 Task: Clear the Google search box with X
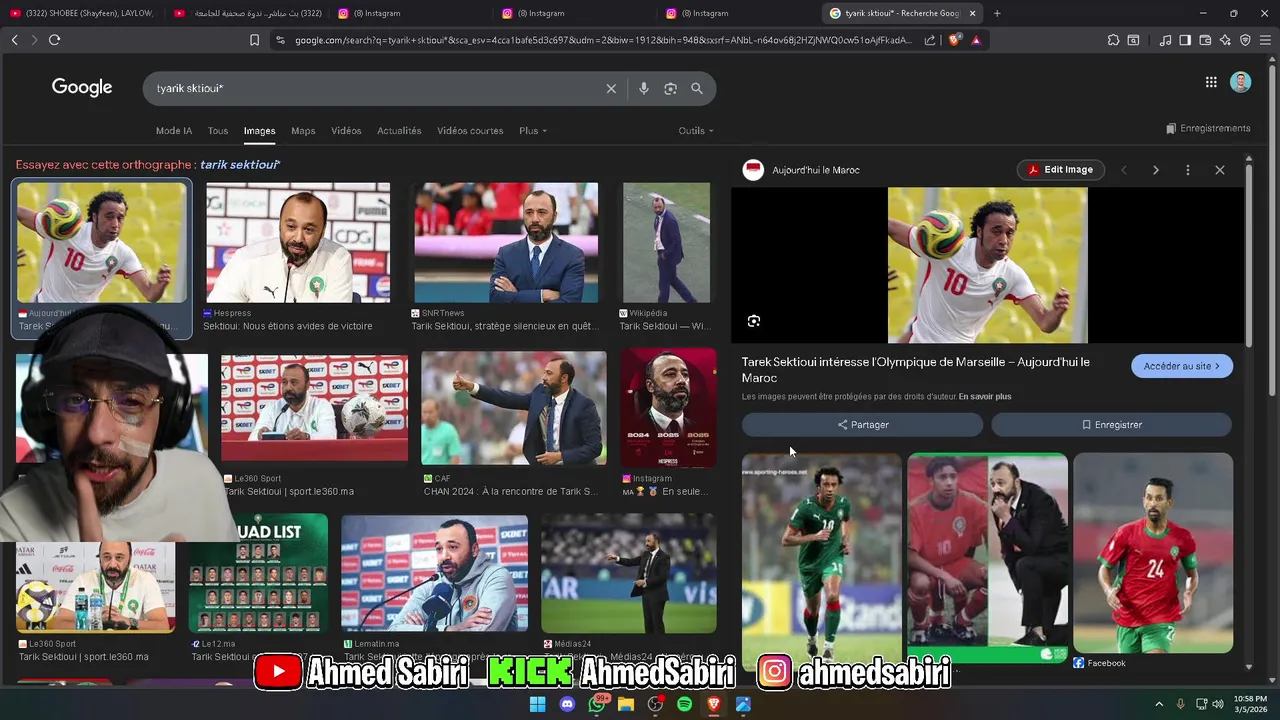[611, 88]
